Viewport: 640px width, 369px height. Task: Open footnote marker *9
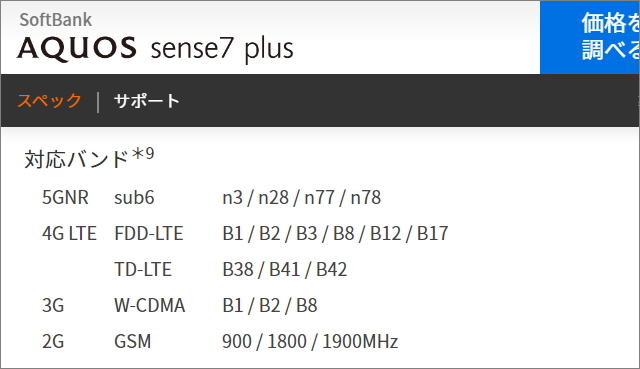pyautogui.click(x=143, y=155)
